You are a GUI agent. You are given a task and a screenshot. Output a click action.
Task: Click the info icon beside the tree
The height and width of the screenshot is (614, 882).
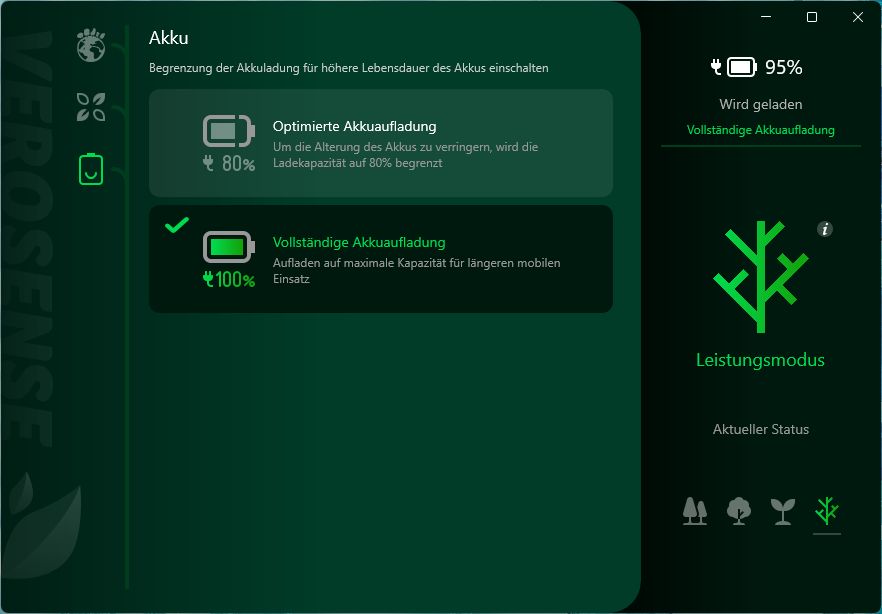point(825,229)
